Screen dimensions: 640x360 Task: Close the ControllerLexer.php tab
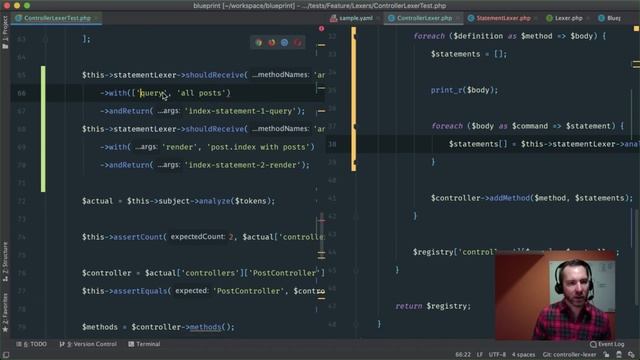click(x=458, y=18)
